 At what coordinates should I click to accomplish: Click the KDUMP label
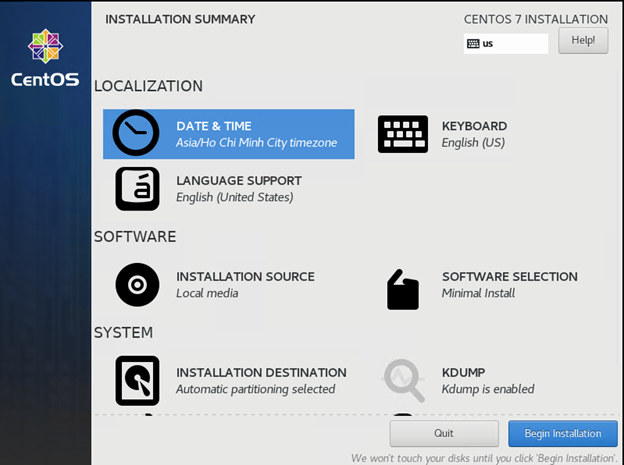pyautogui.click(x=463, y=373)
